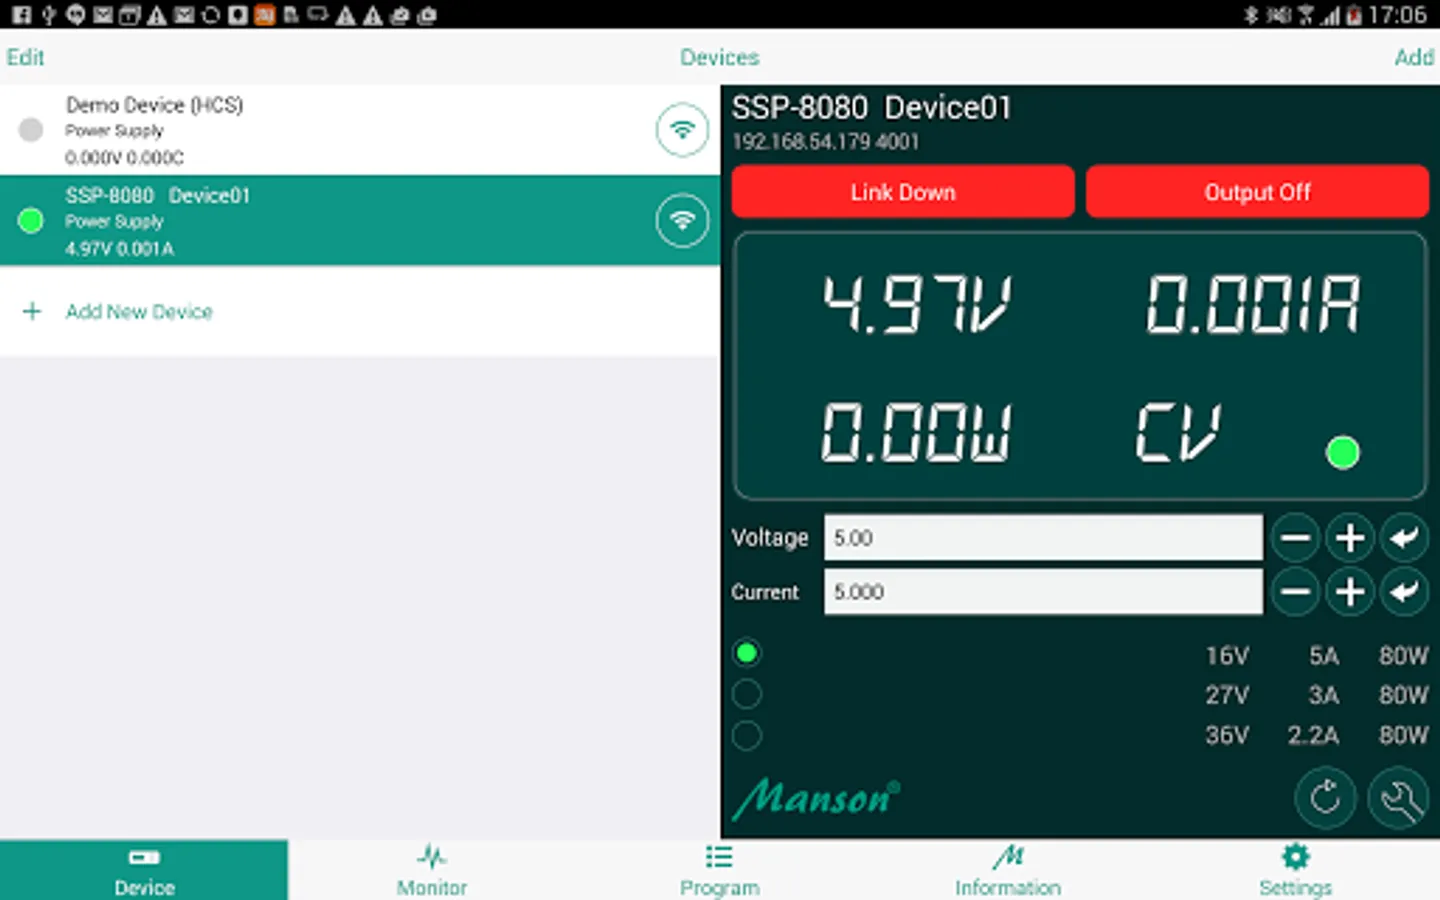Click the Current input field
1440x900 pixels.
click(x=1043, y=592)
